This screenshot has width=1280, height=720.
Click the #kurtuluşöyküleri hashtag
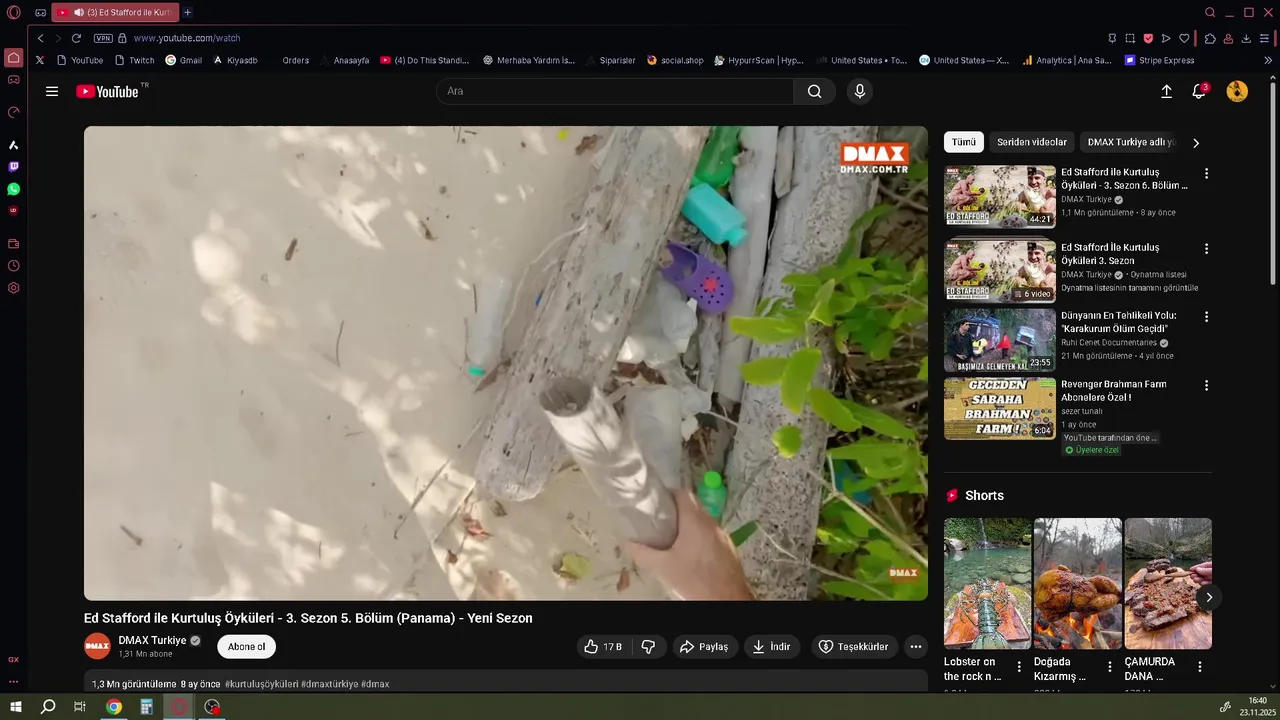261,684
